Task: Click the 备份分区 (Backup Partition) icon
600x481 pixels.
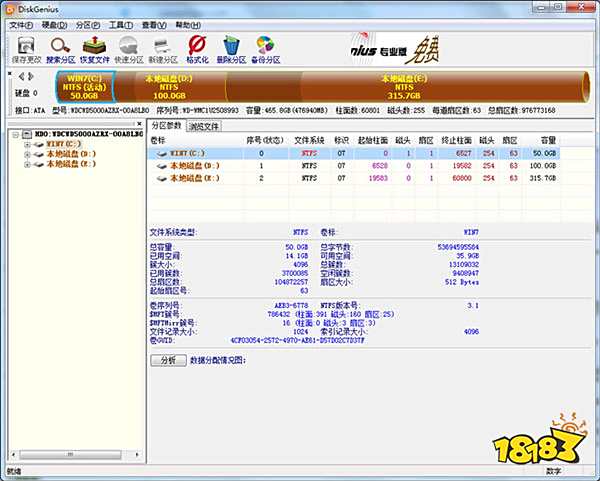Action: tap(266, 48)
